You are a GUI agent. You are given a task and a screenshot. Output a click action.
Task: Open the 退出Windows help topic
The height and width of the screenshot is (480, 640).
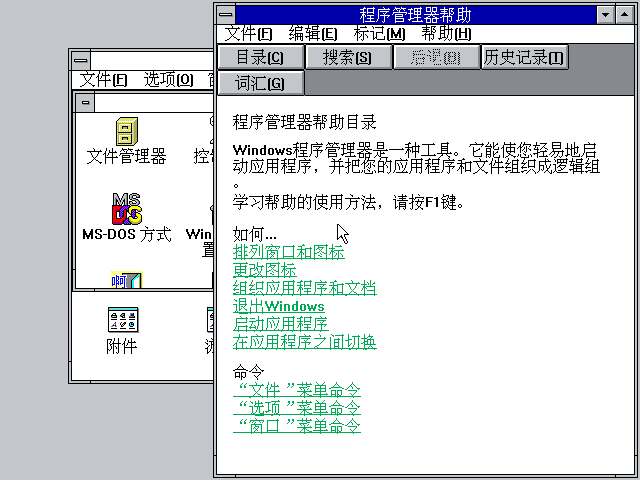point(279,306)
